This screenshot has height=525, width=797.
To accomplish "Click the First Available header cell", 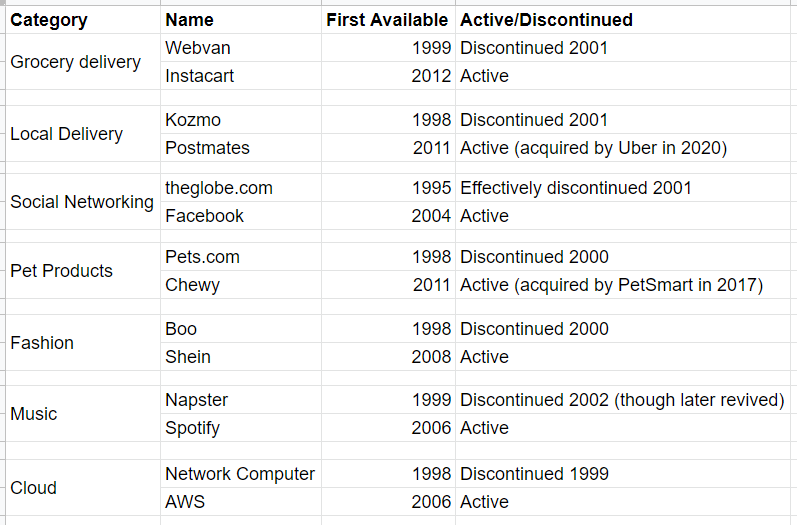I will click(388, 20).
